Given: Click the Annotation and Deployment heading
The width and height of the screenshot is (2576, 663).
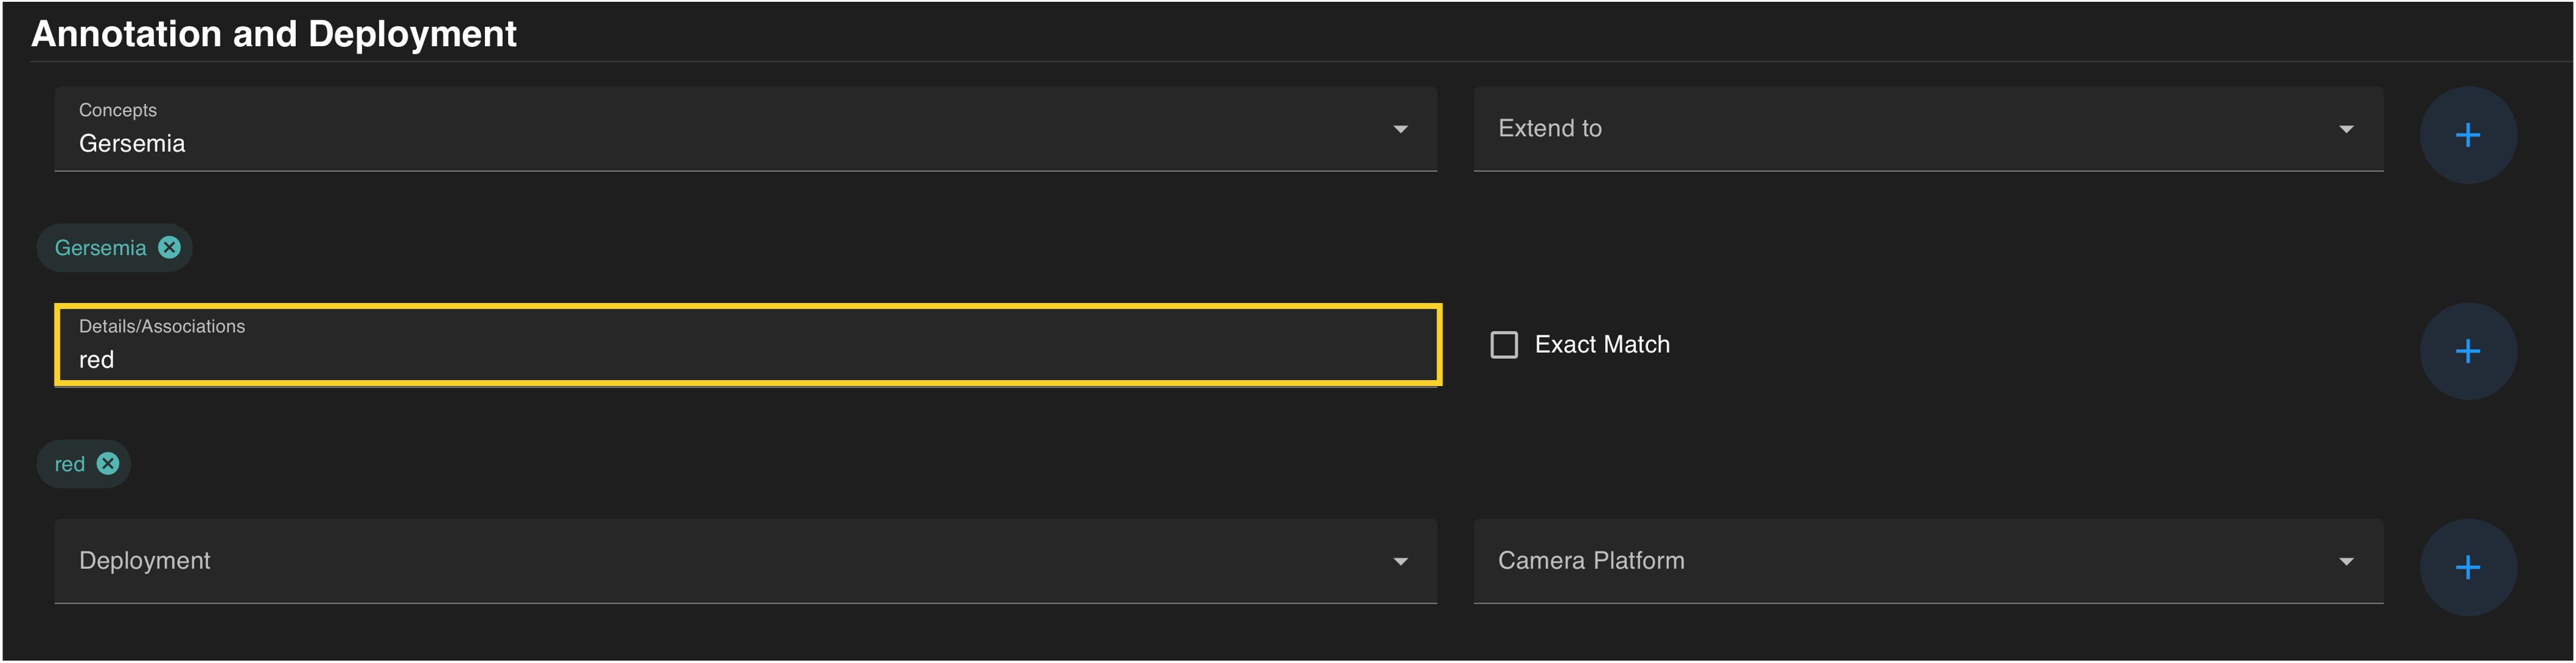Looking at the screenshot, I should pyautogui.click(x=273, y=34).
